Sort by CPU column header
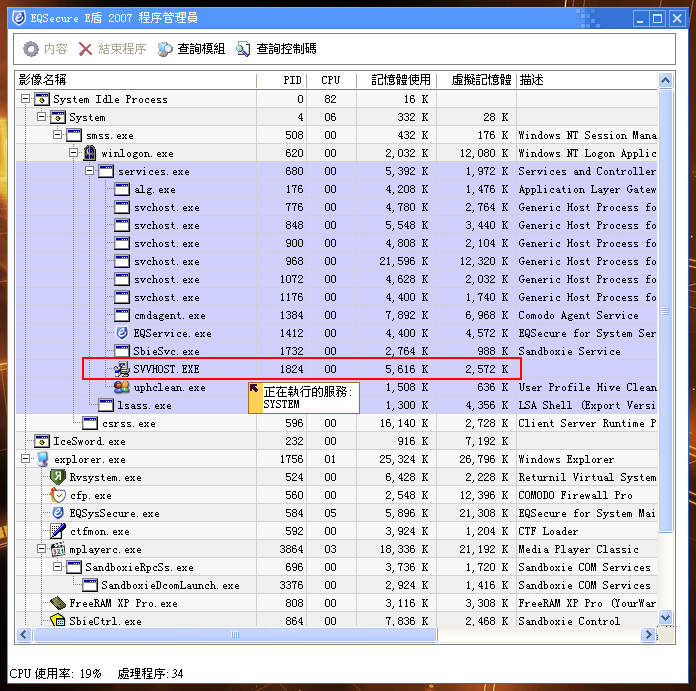 331,80
